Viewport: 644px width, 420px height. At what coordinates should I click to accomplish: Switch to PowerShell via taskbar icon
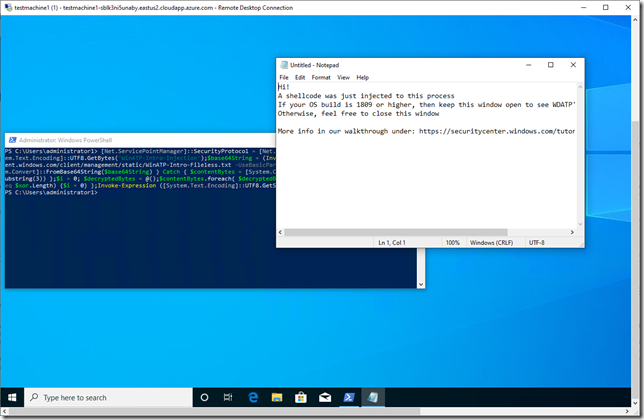pyautogui.click(x=349, y=397)
